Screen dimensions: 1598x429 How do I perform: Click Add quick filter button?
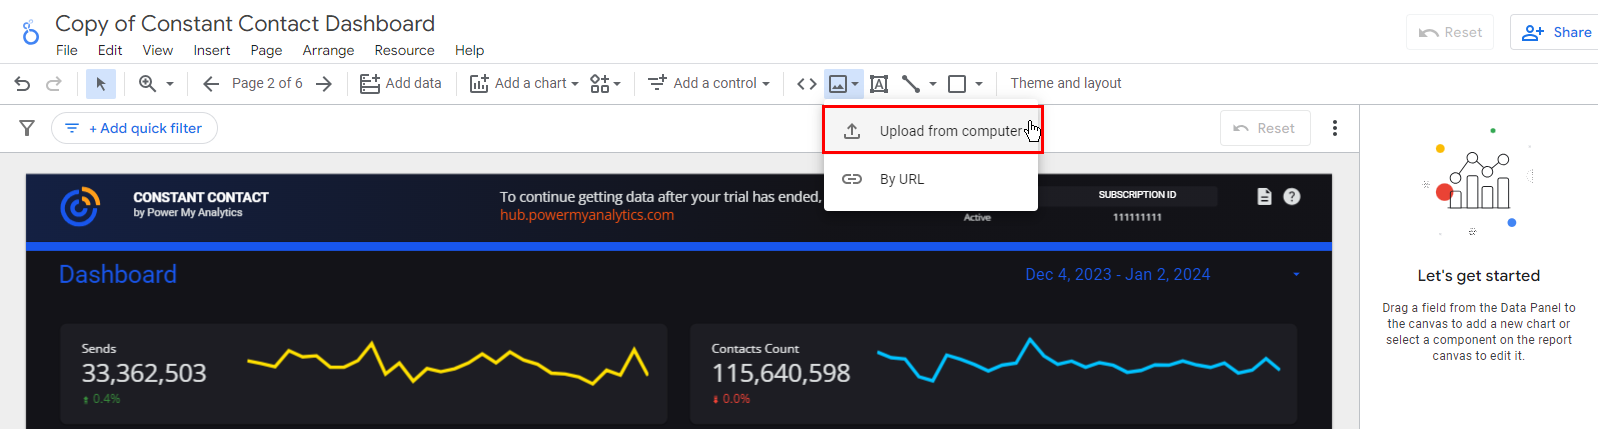point(134,128)
